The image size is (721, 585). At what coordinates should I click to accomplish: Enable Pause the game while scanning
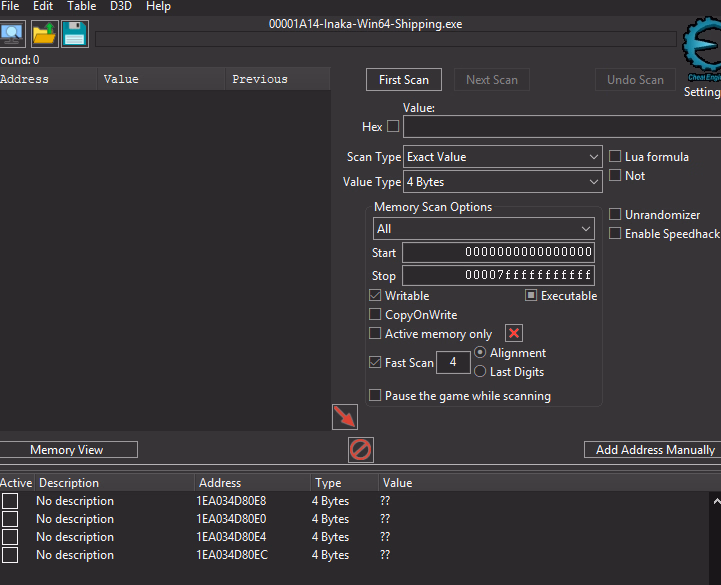pyautogui.click(x=376, y=396)
